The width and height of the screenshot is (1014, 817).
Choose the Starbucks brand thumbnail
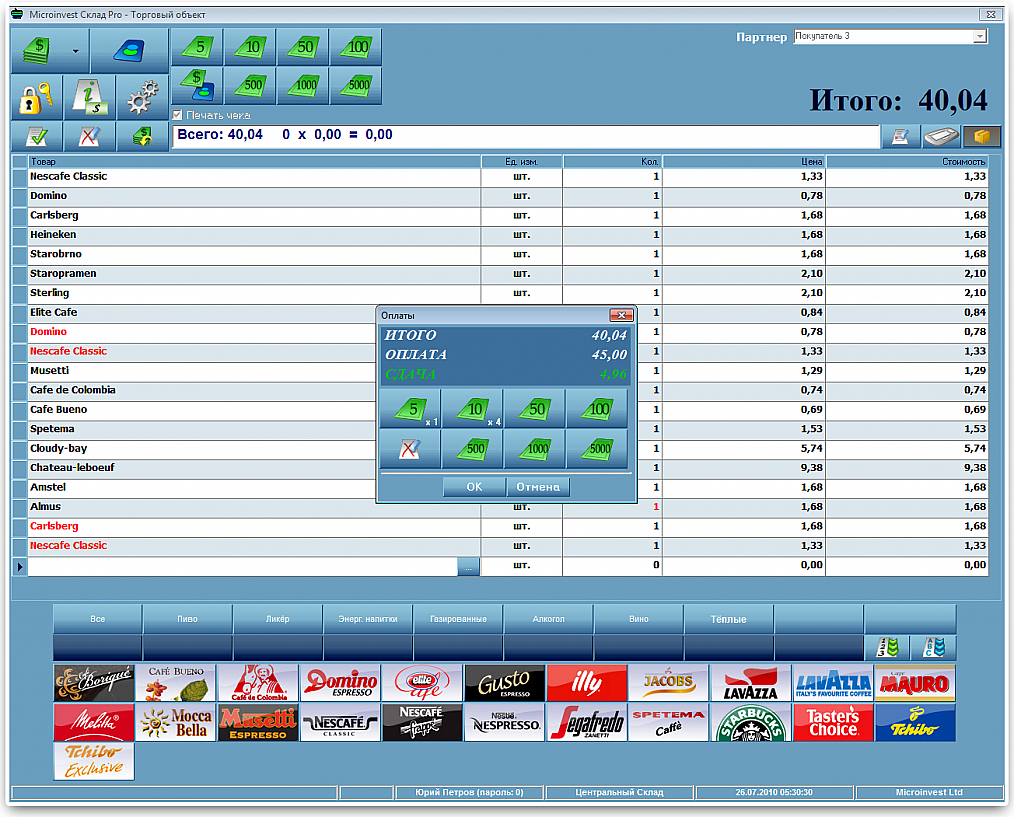tap(750, 723)
